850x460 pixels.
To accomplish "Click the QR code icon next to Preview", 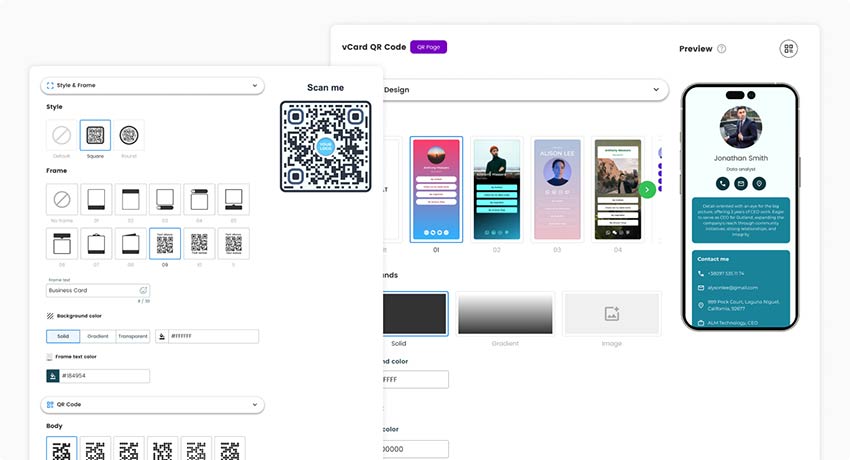I will coord(789,49).
